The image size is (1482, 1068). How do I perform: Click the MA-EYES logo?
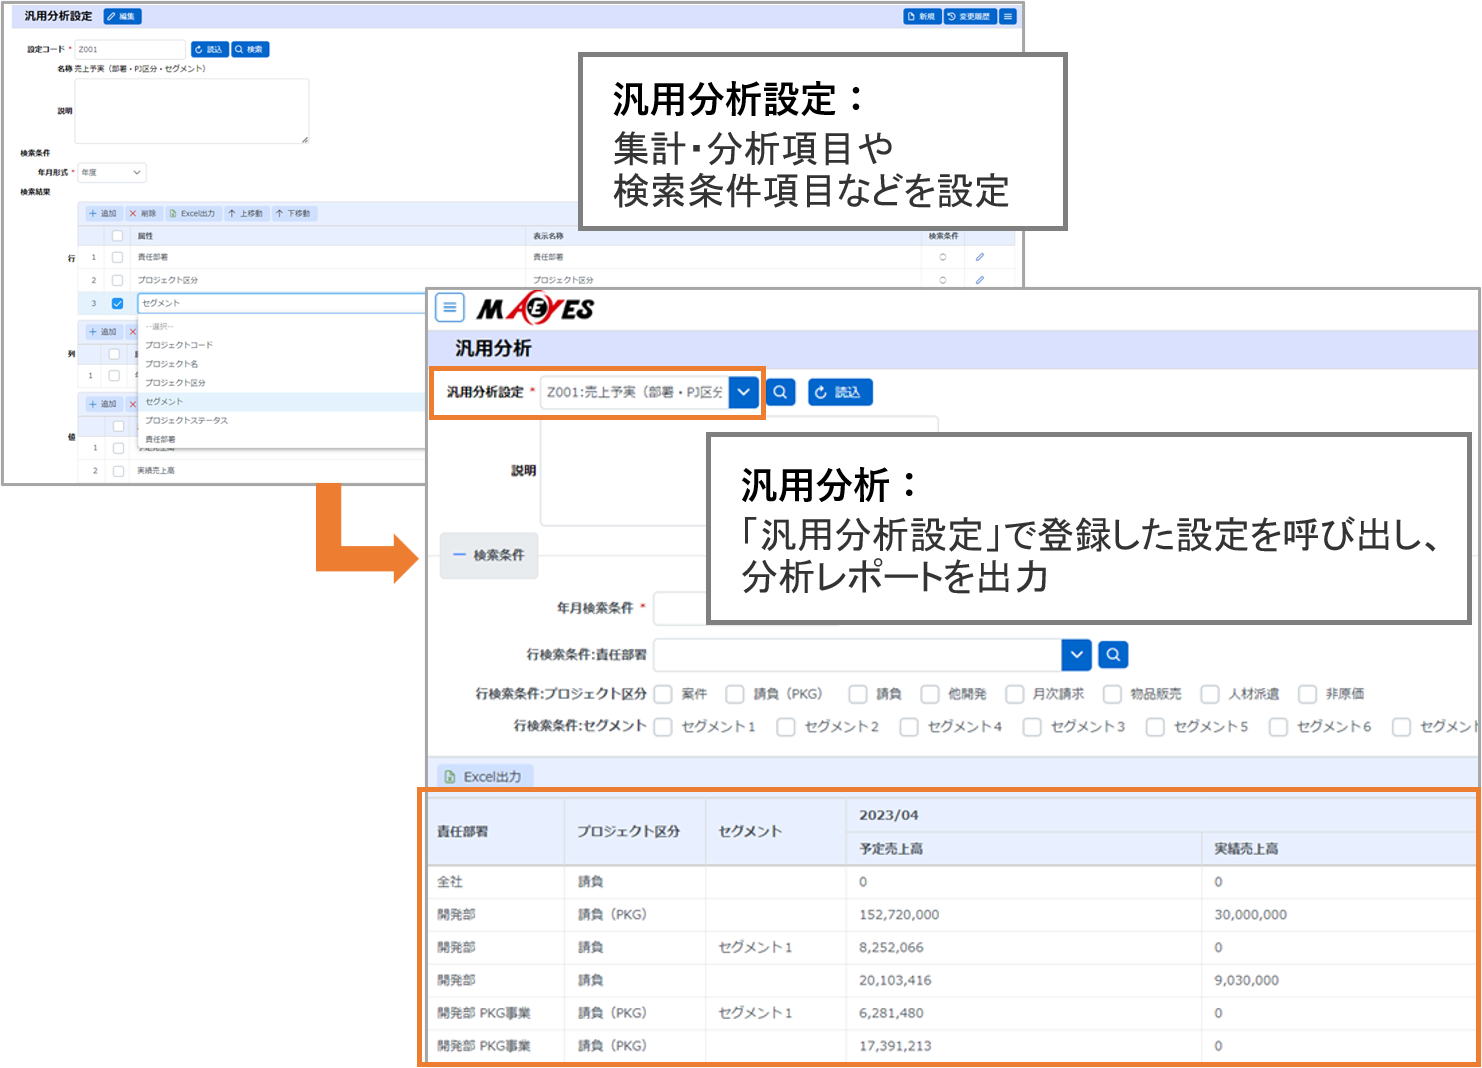pyautogui.click(x=535, y=308)
